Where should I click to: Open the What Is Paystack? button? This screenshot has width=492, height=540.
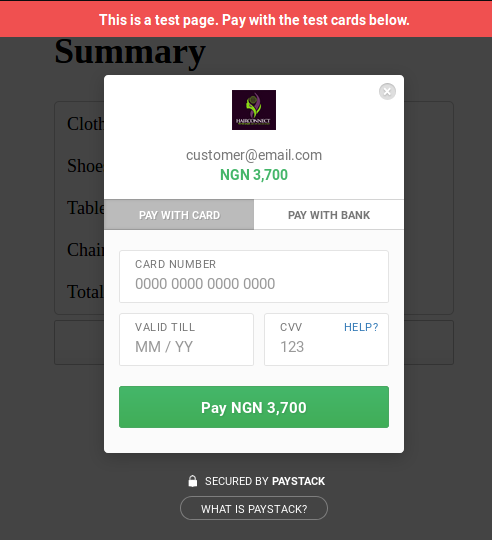pos(254,508)
